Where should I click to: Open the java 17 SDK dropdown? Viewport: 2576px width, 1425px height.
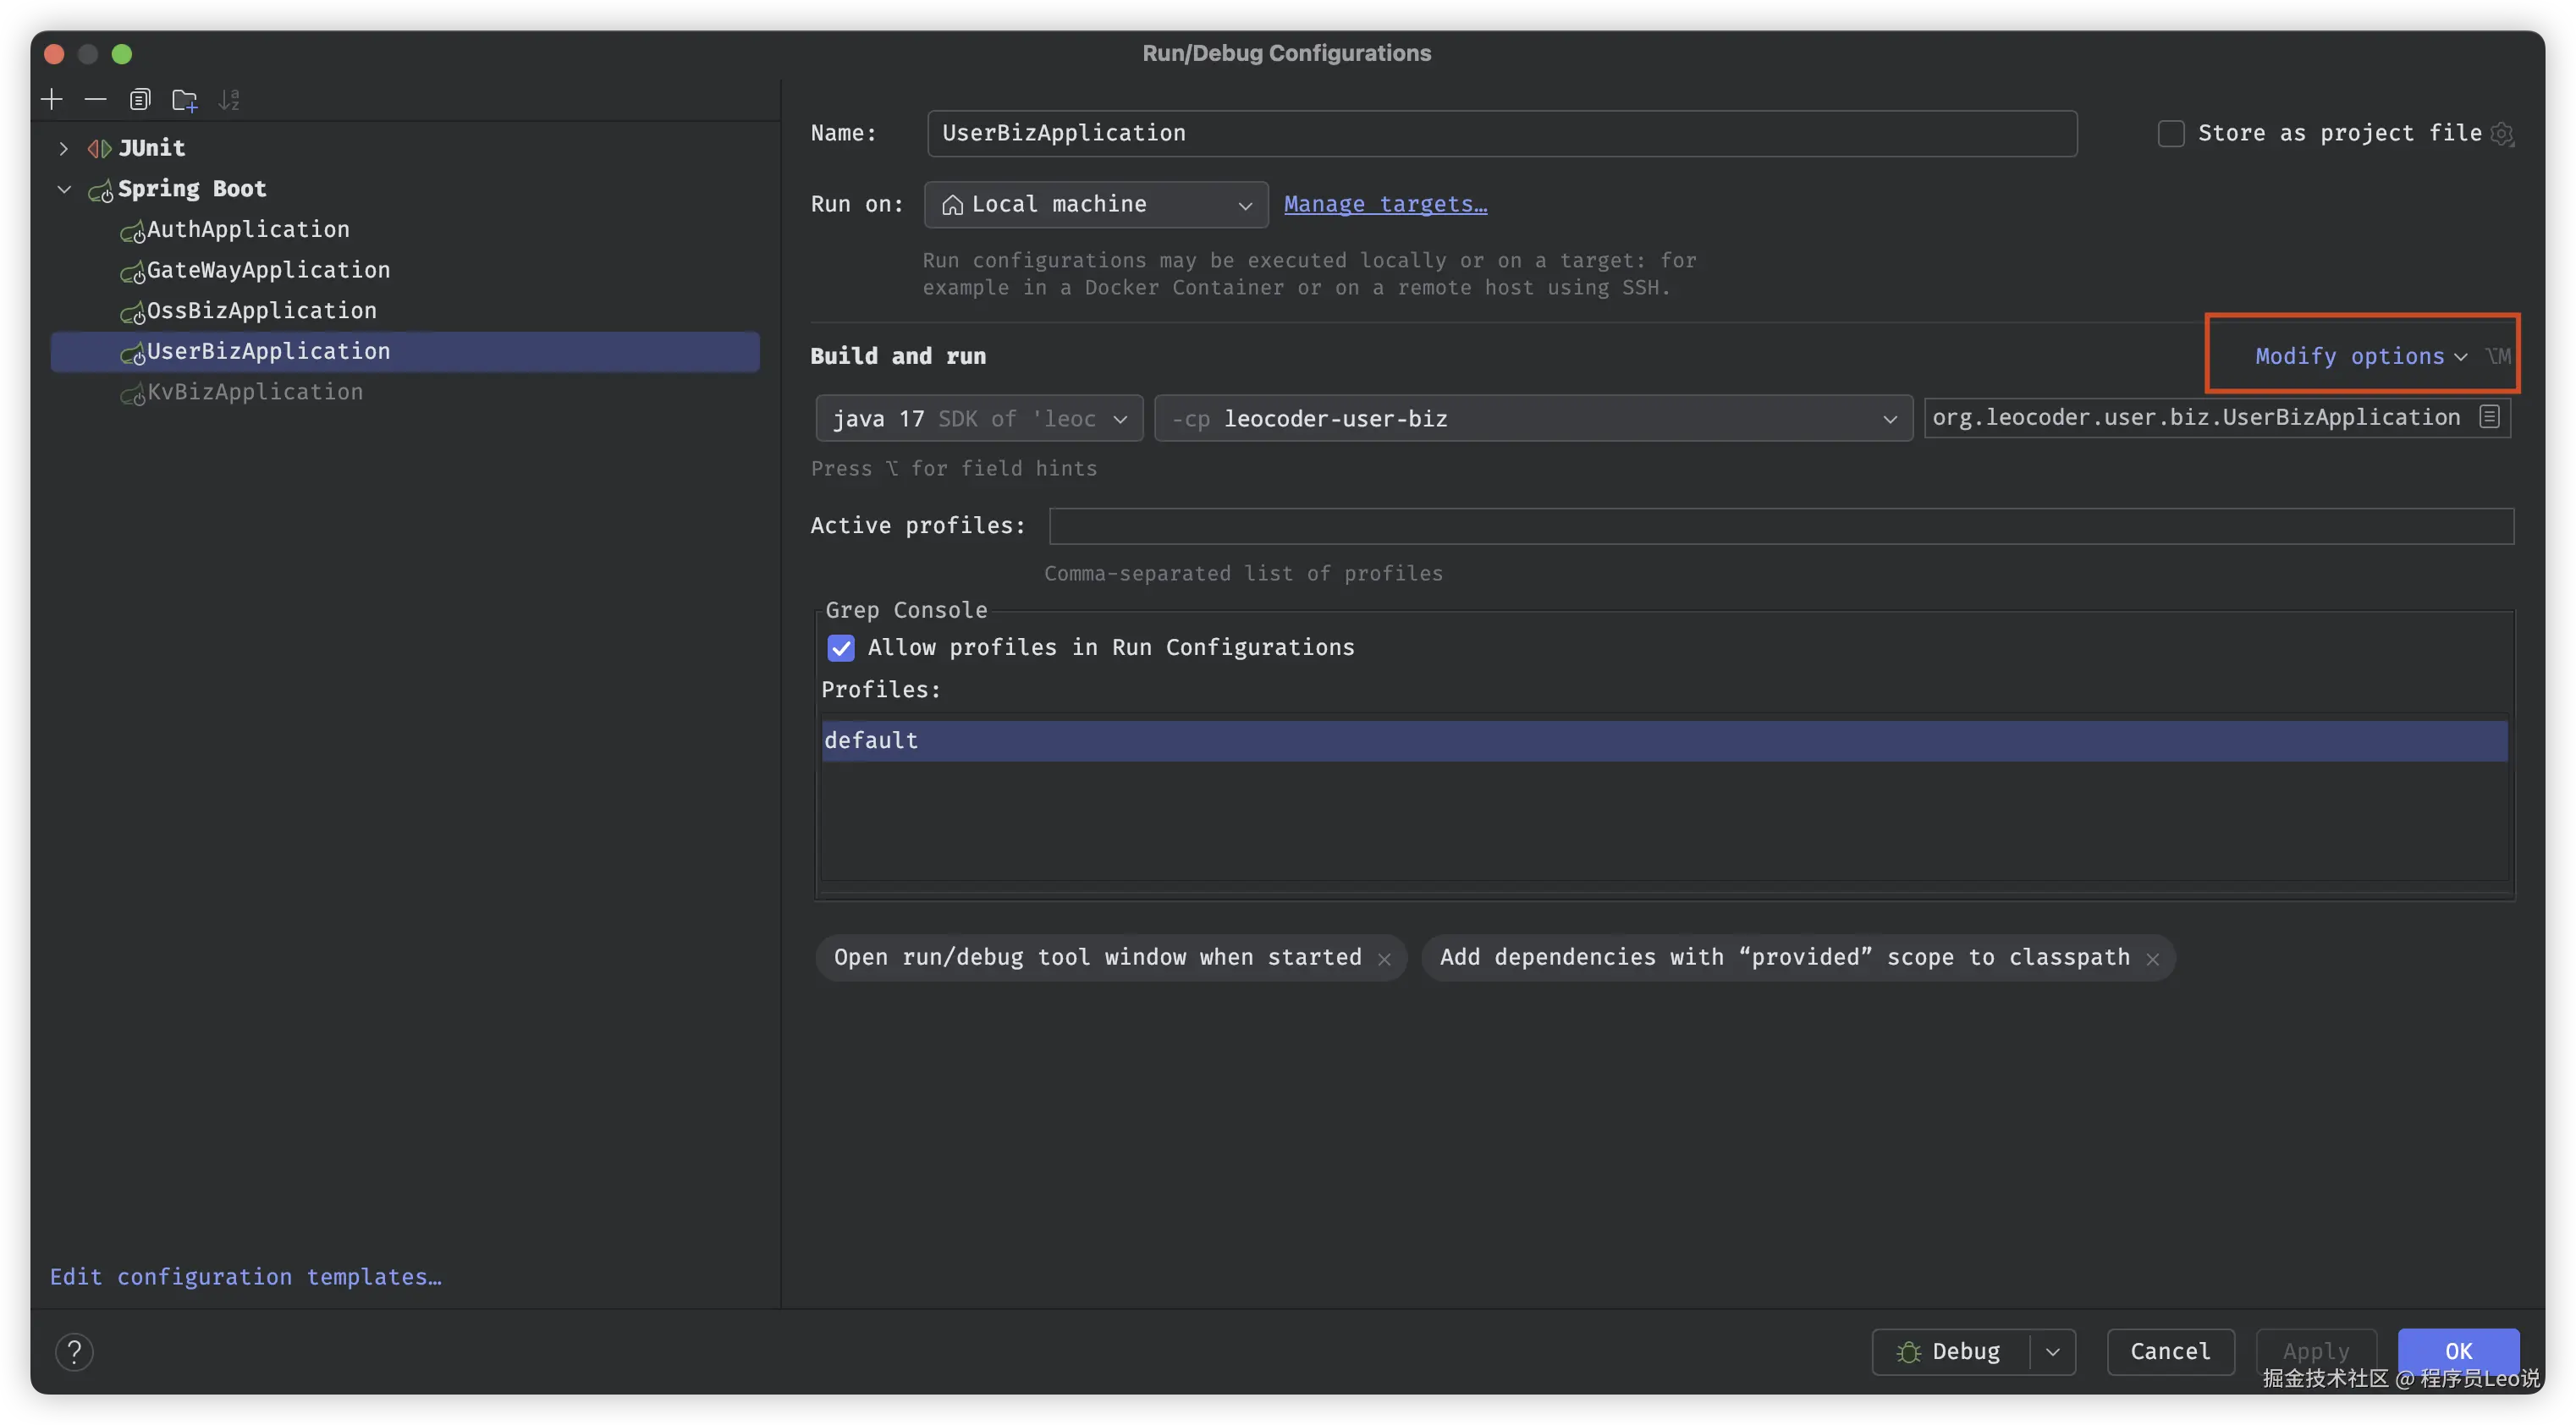click(979, 419)
